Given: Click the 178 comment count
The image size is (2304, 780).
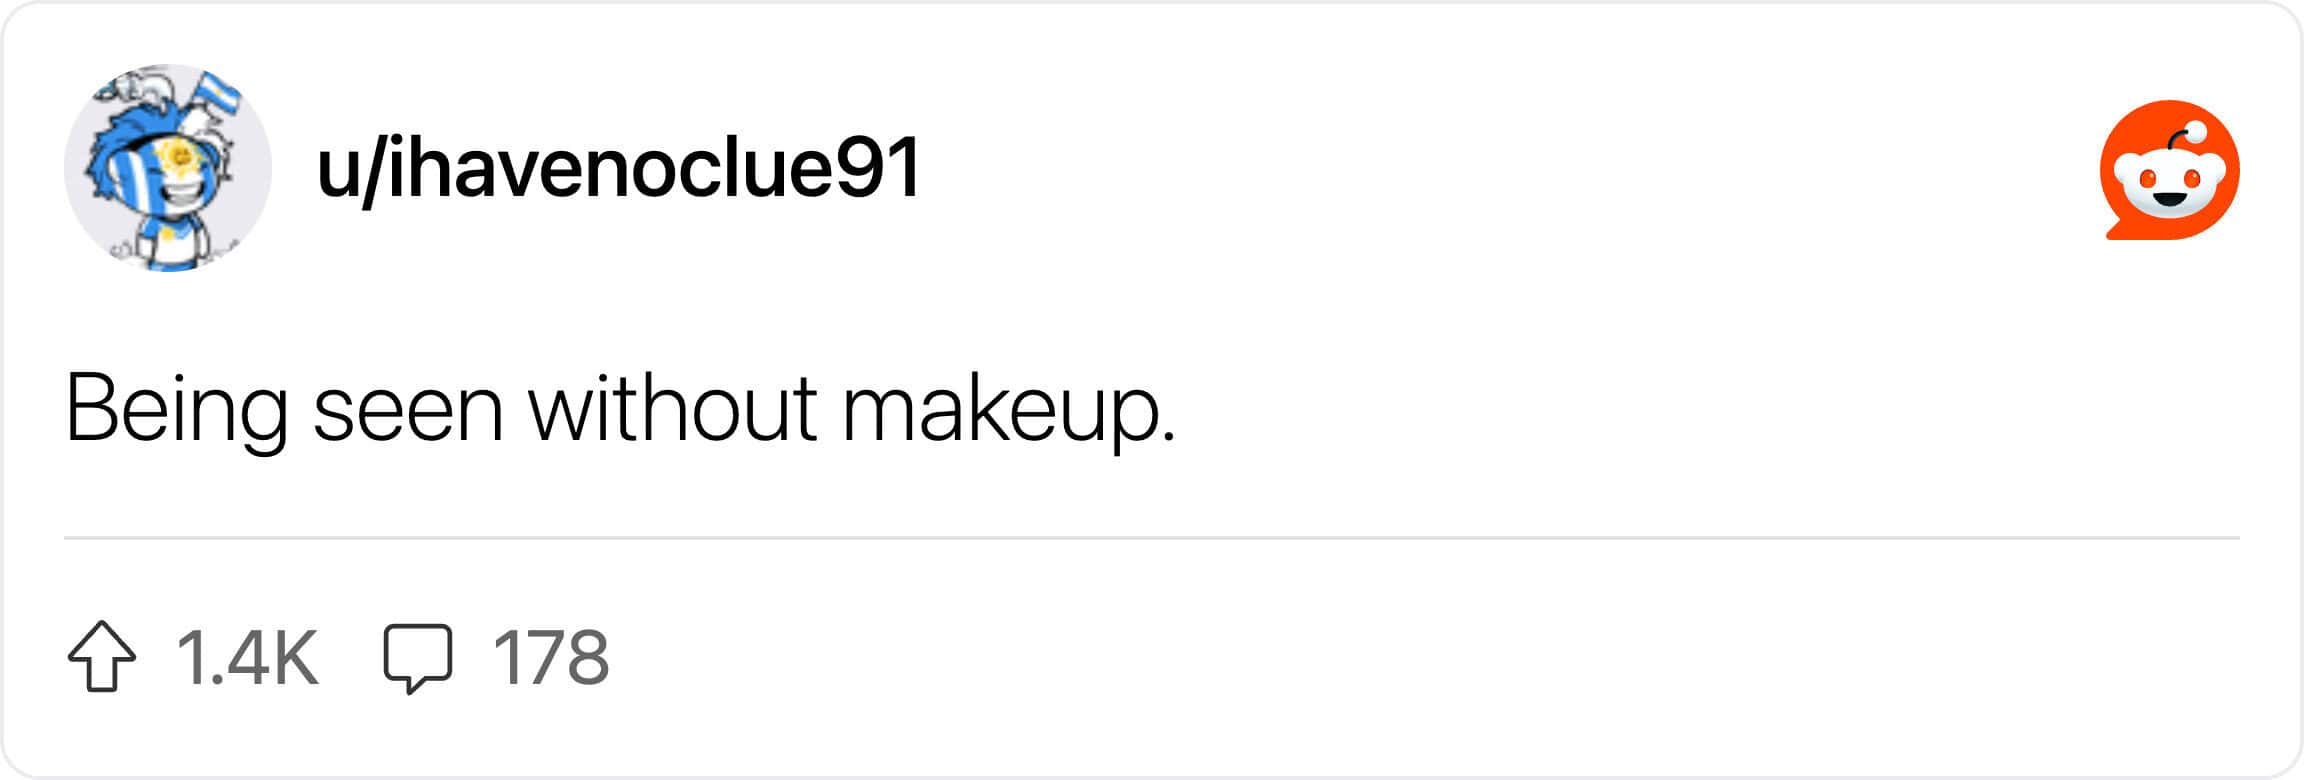Looking at the screenshot, I should coord(551,658).
